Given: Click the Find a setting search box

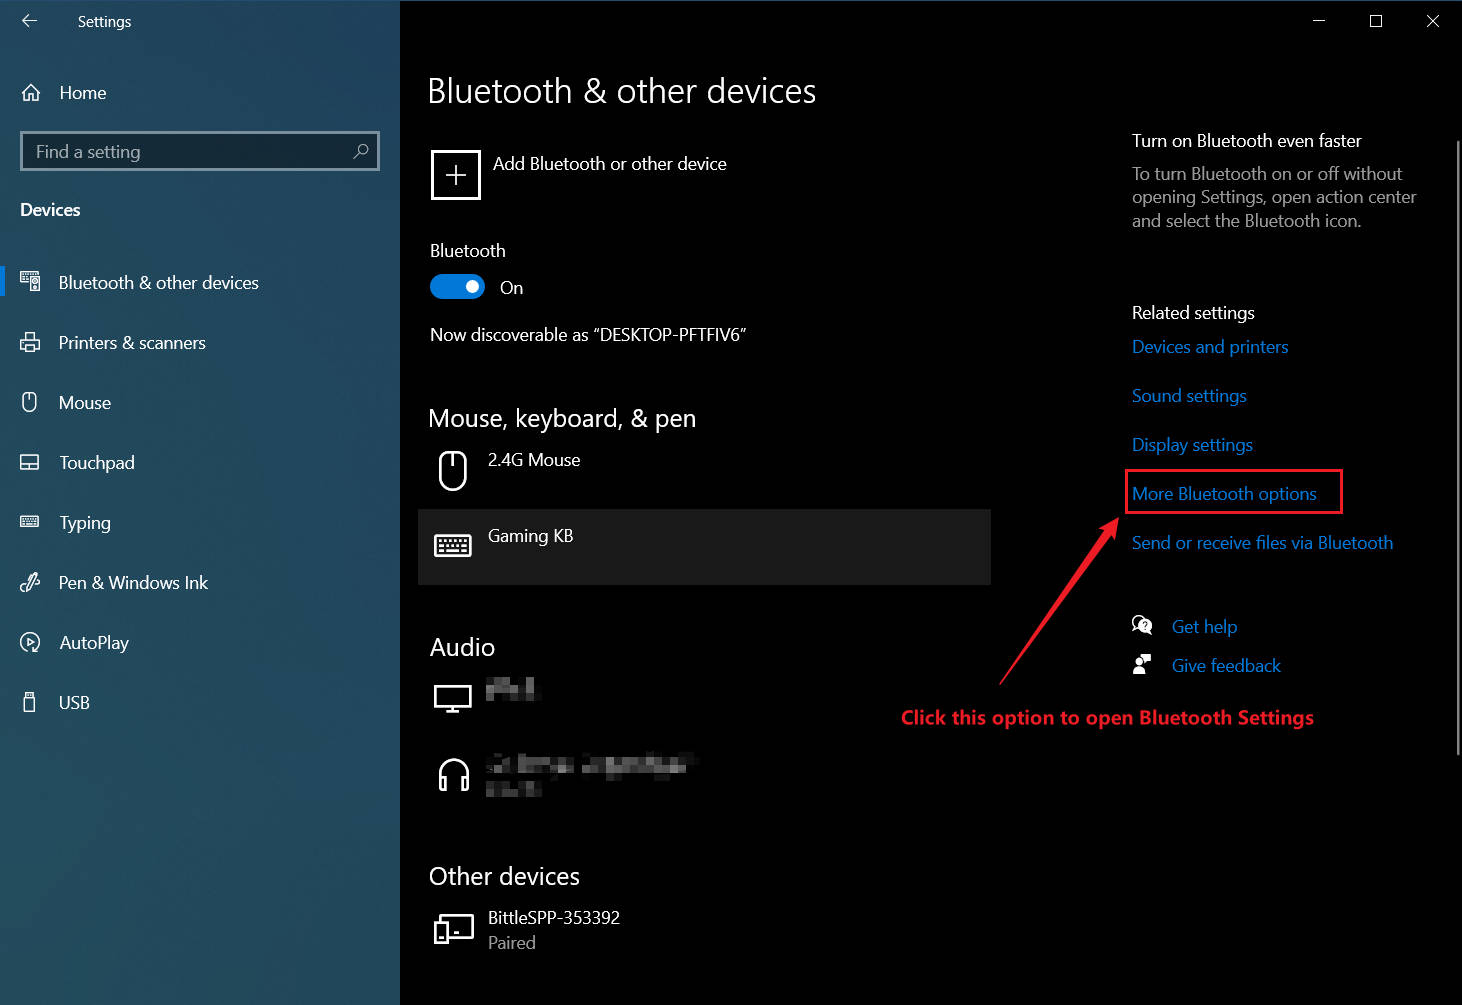Looking at the screenshot, I should pos(190,151).
